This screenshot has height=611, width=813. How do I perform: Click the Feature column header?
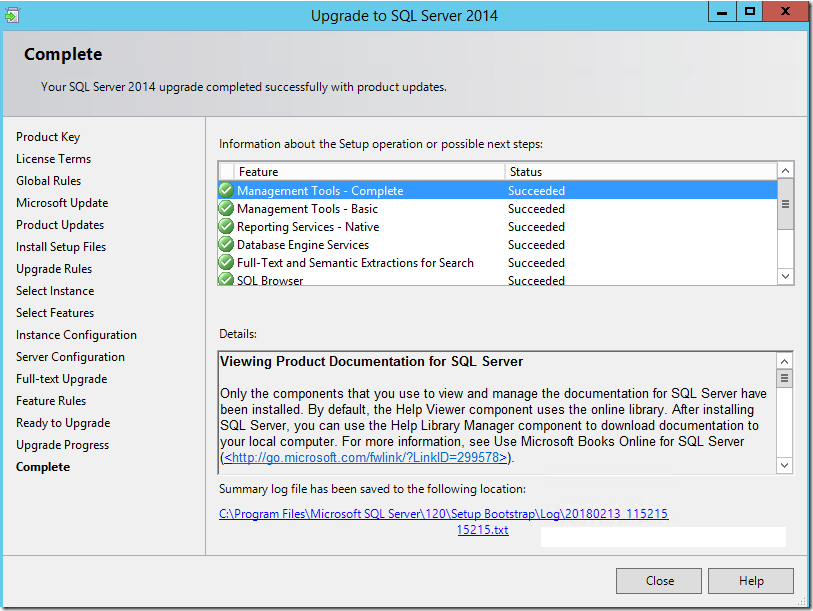[x=369, y=171]
